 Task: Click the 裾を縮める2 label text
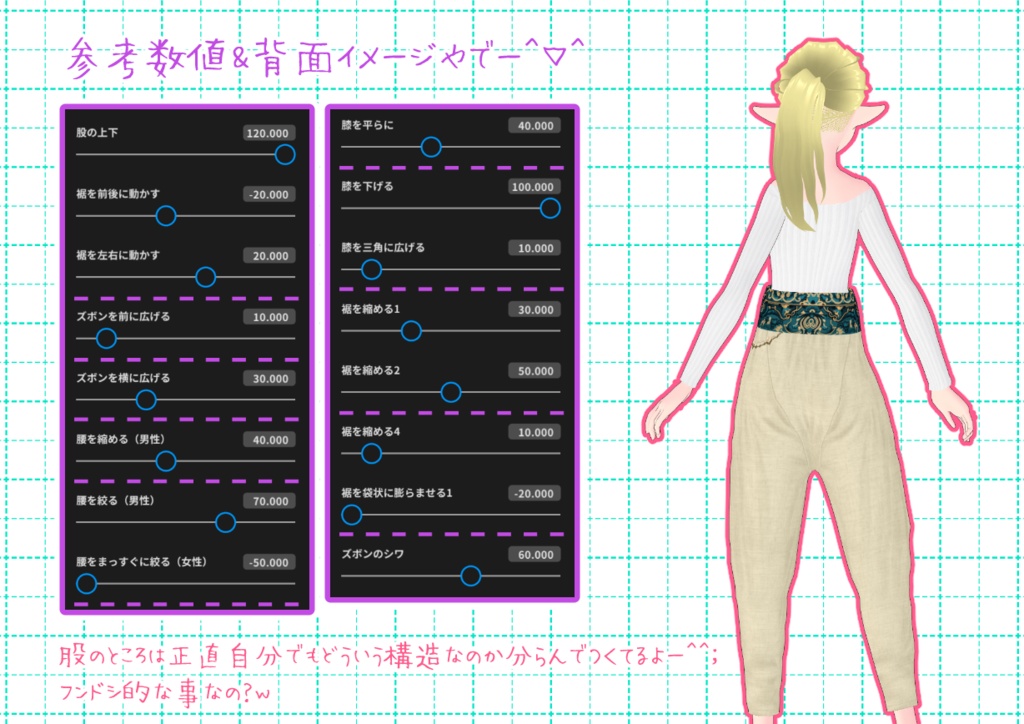tap(370, 371)
